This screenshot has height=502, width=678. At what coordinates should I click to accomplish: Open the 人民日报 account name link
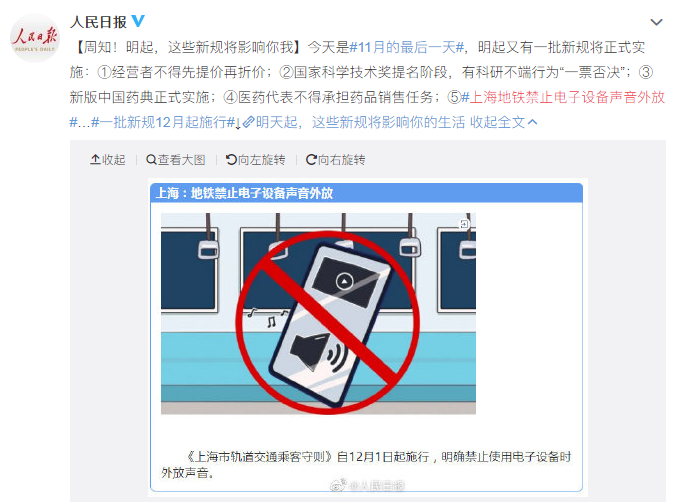click(98, 22)
